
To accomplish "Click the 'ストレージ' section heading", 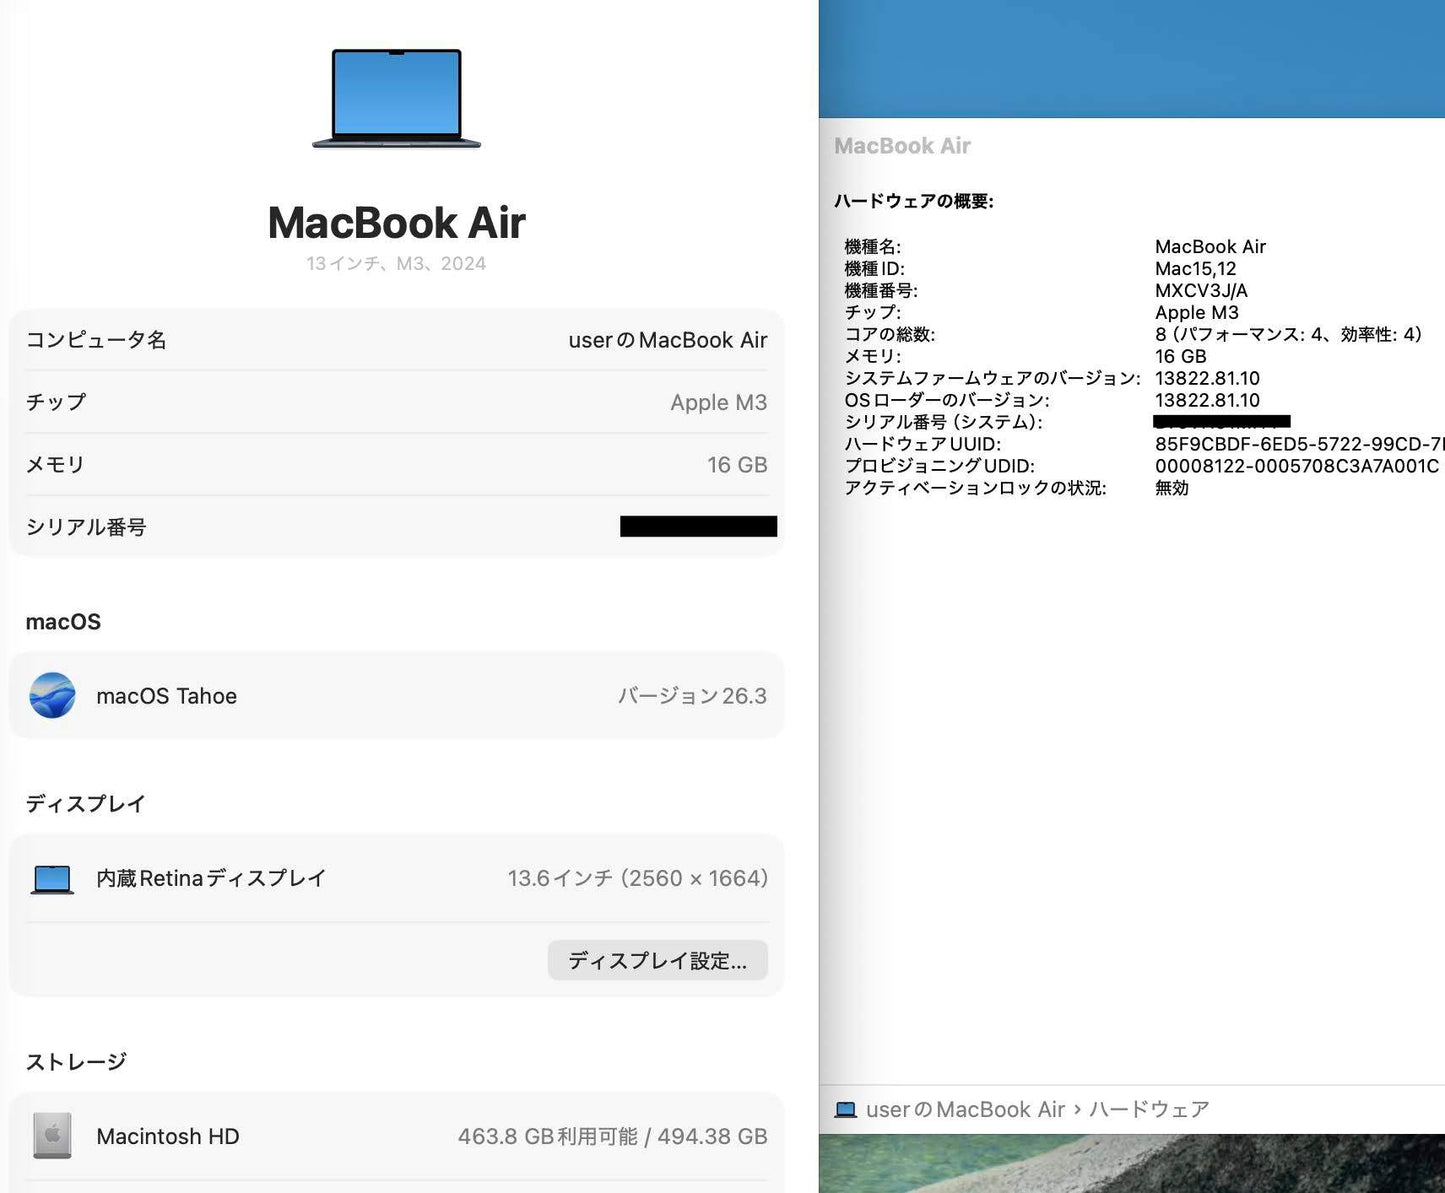I will coord(76,1062).
